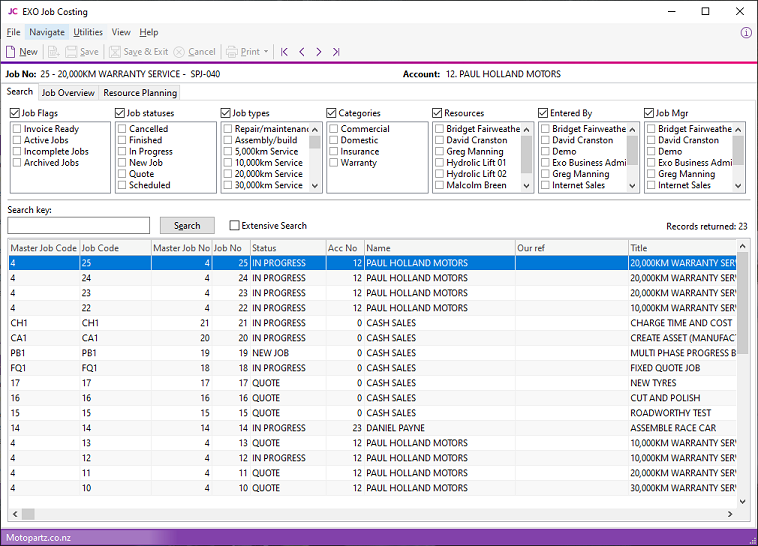Open the Print dropdown arrow
This screenshot has height=546, width=758.
267,52
